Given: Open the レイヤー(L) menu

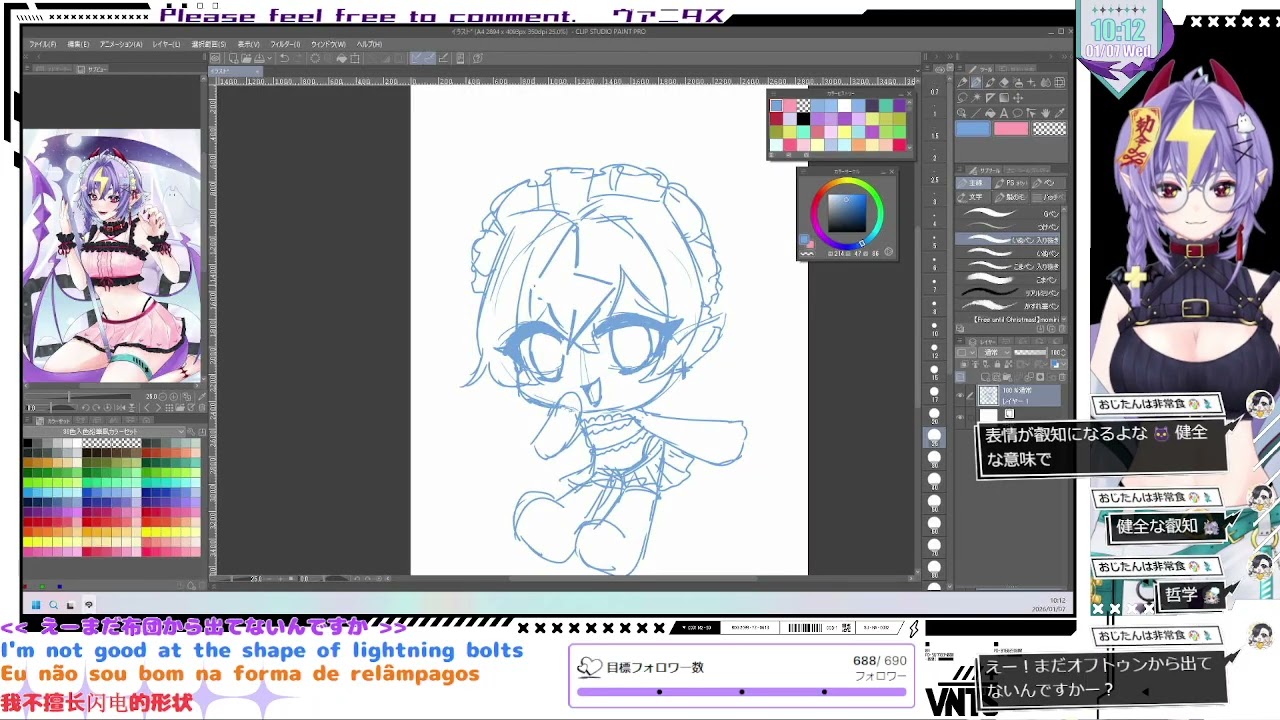Looking at the screenshot, I should (166, 45).
